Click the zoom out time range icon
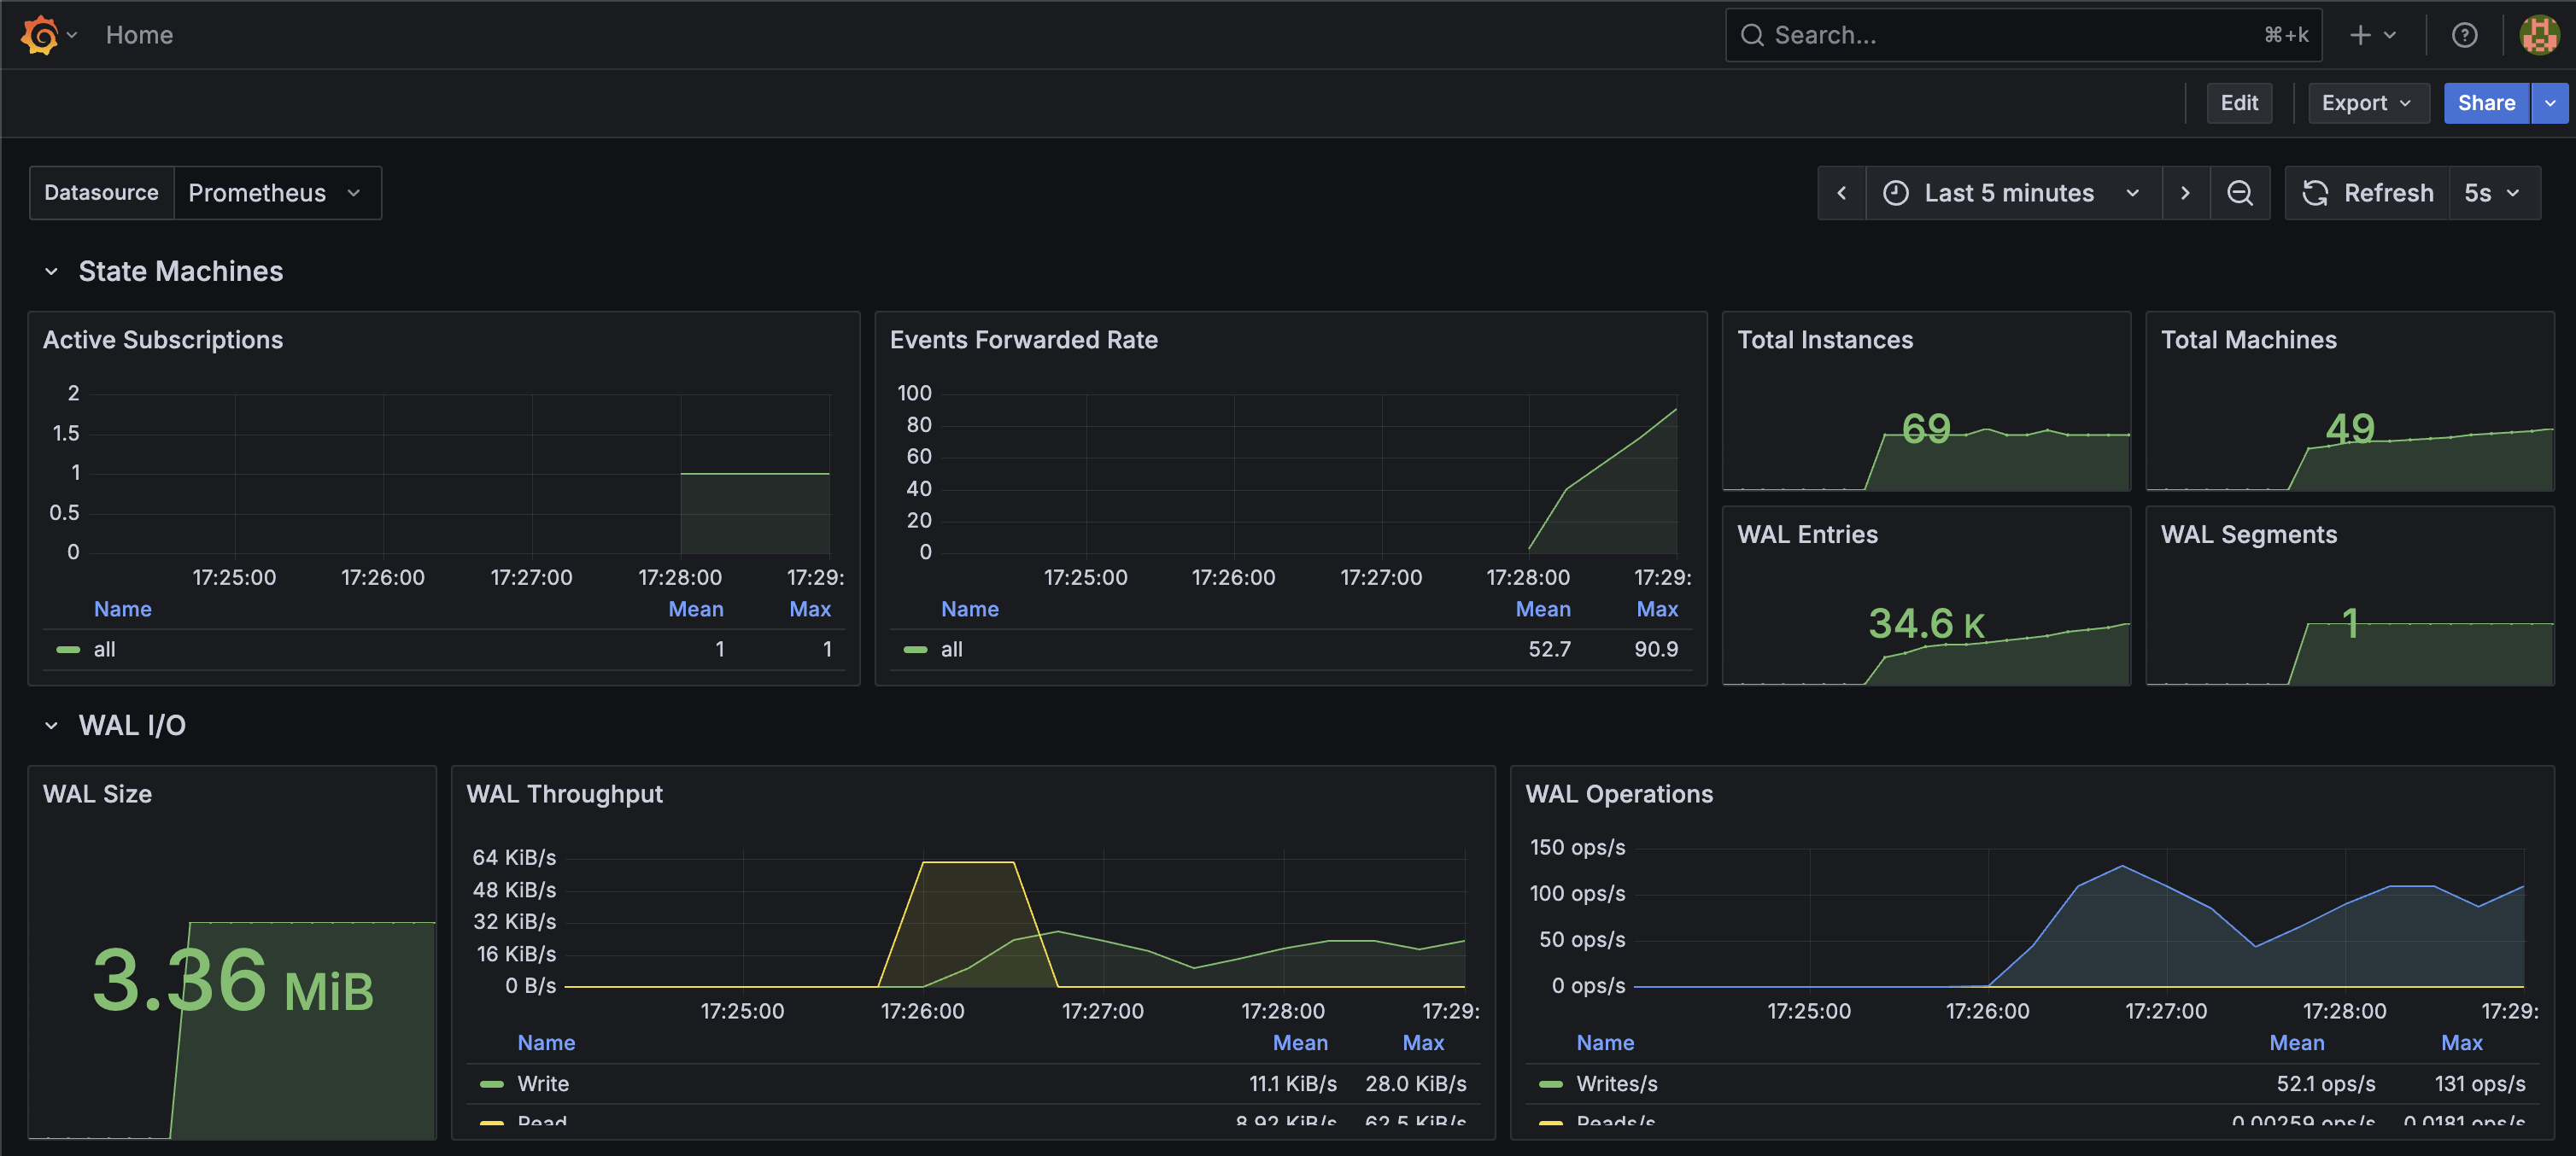Screen dimensions: 2576x1156 pyautogui.click(x=2240, y=193)
